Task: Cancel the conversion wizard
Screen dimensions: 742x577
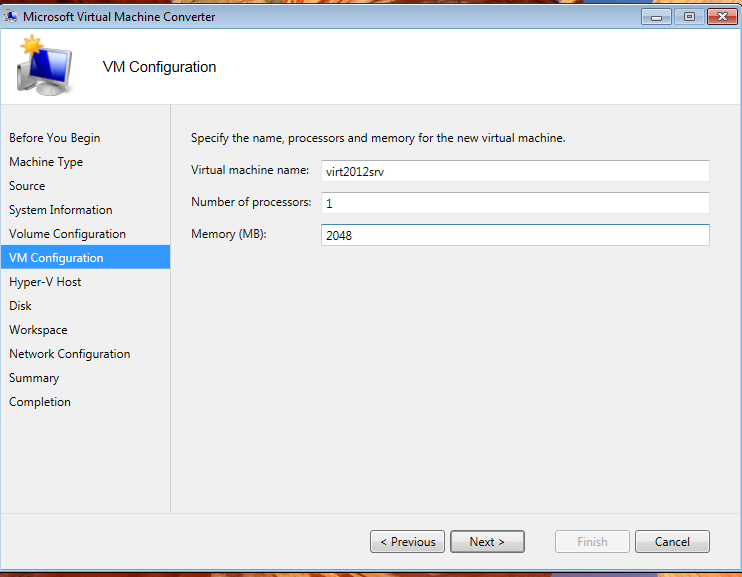Action: coord(672,541)
